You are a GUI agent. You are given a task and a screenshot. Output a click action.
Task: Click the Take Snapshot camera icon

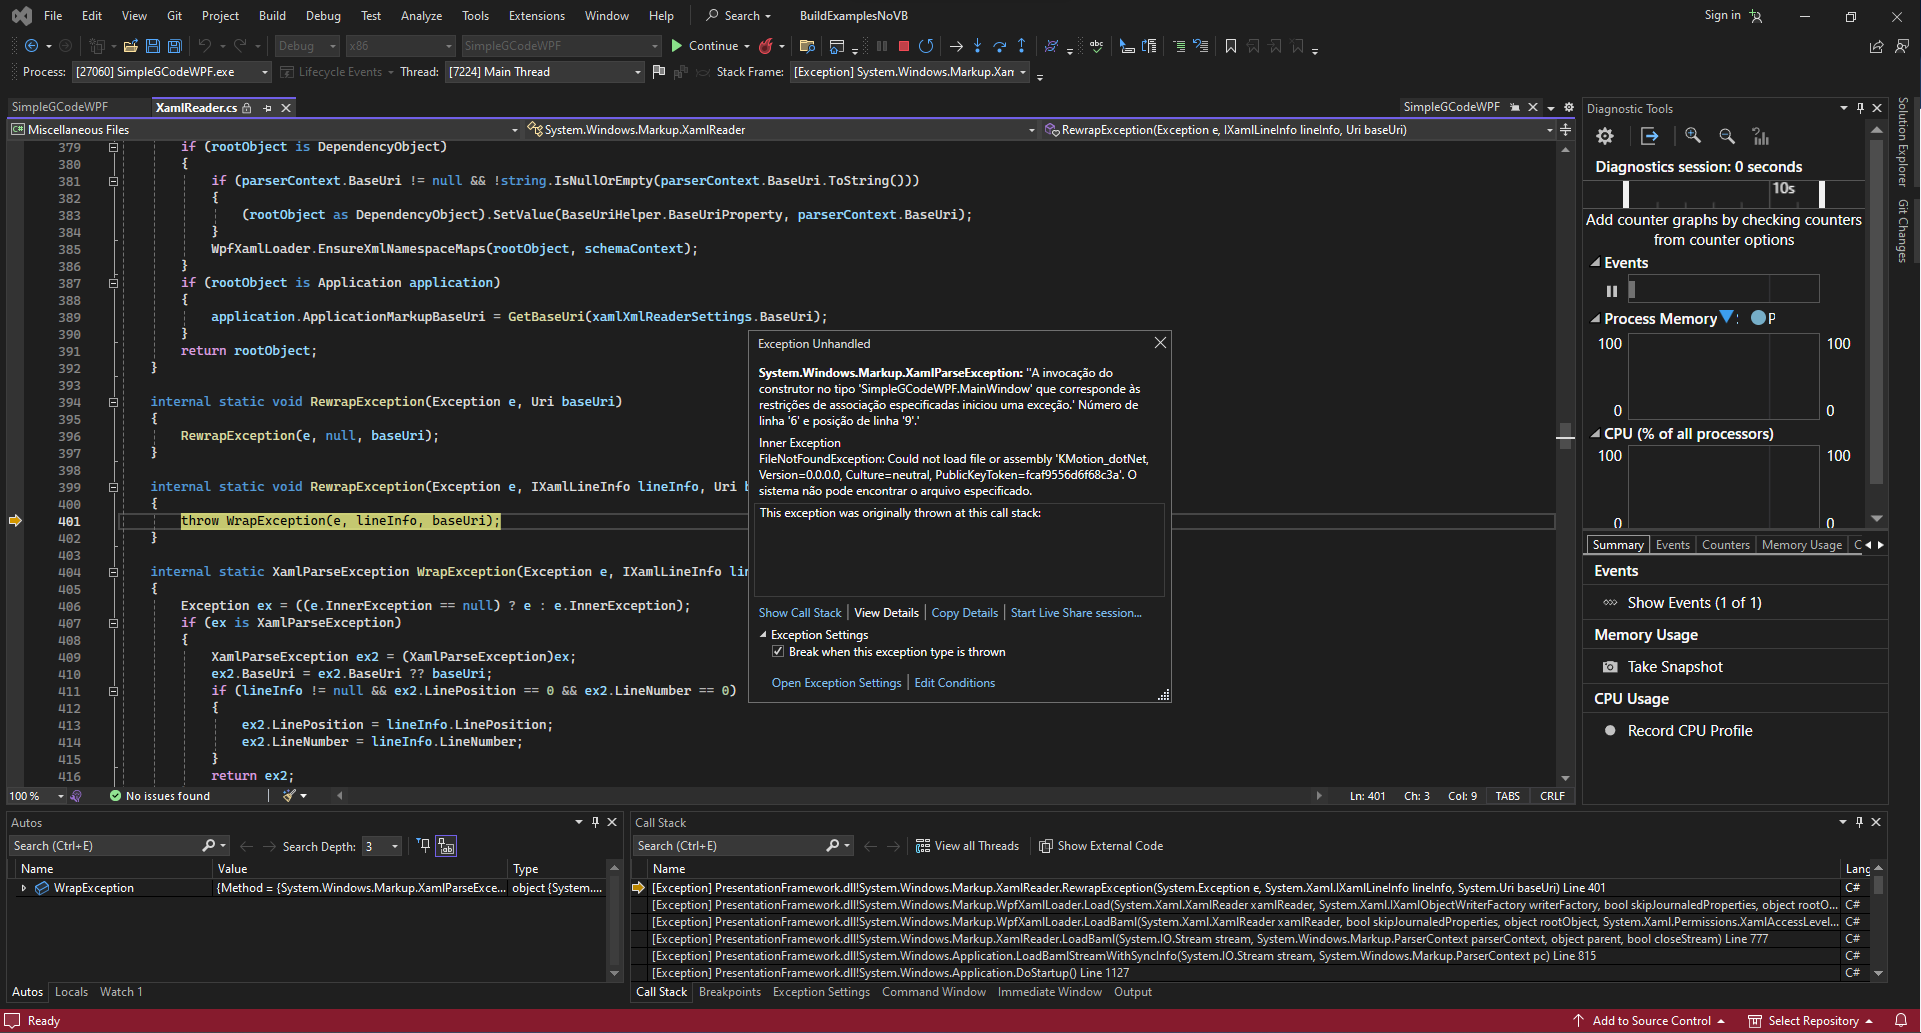coord(1610,667)
